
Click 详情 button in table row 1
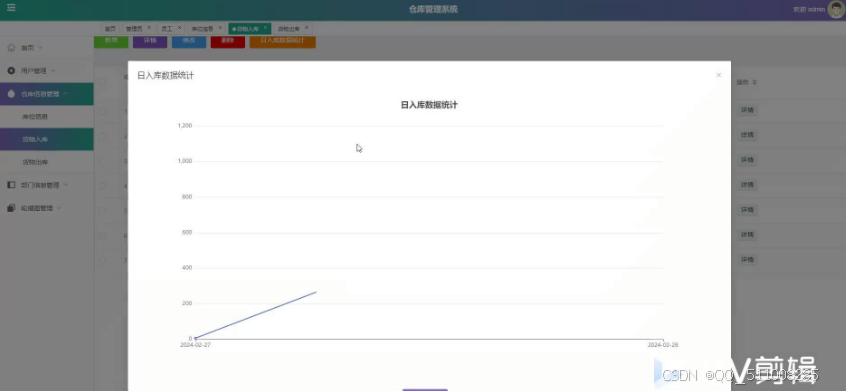(747, 110)
